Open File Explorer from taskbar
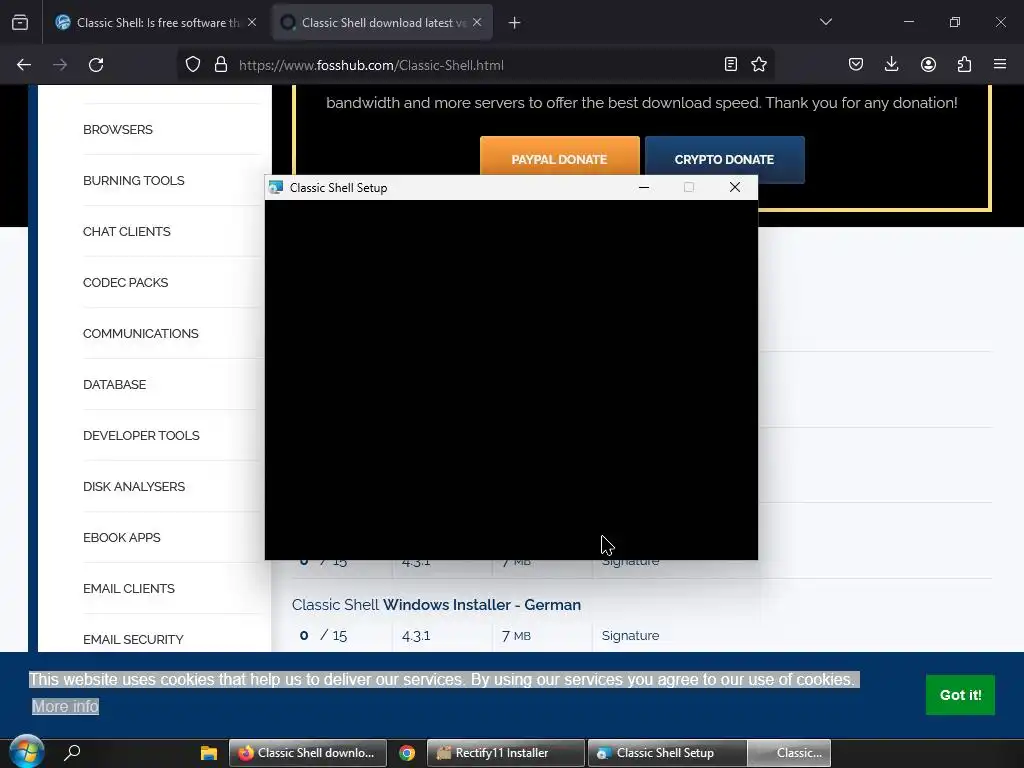 tap(208, 752)
